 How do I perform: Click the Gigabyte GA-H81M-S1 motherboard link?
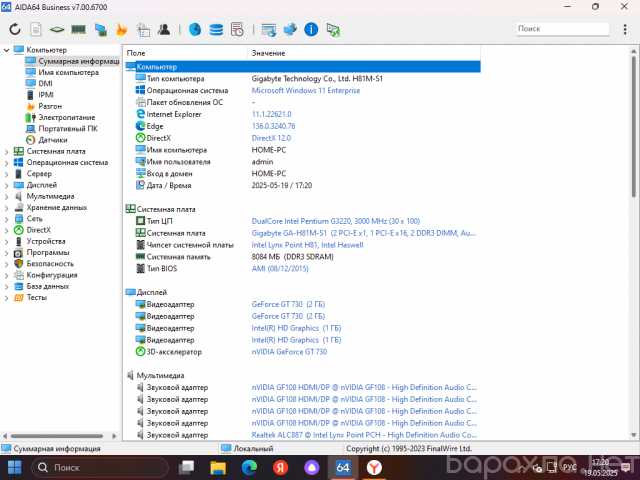tap(363, 233)
